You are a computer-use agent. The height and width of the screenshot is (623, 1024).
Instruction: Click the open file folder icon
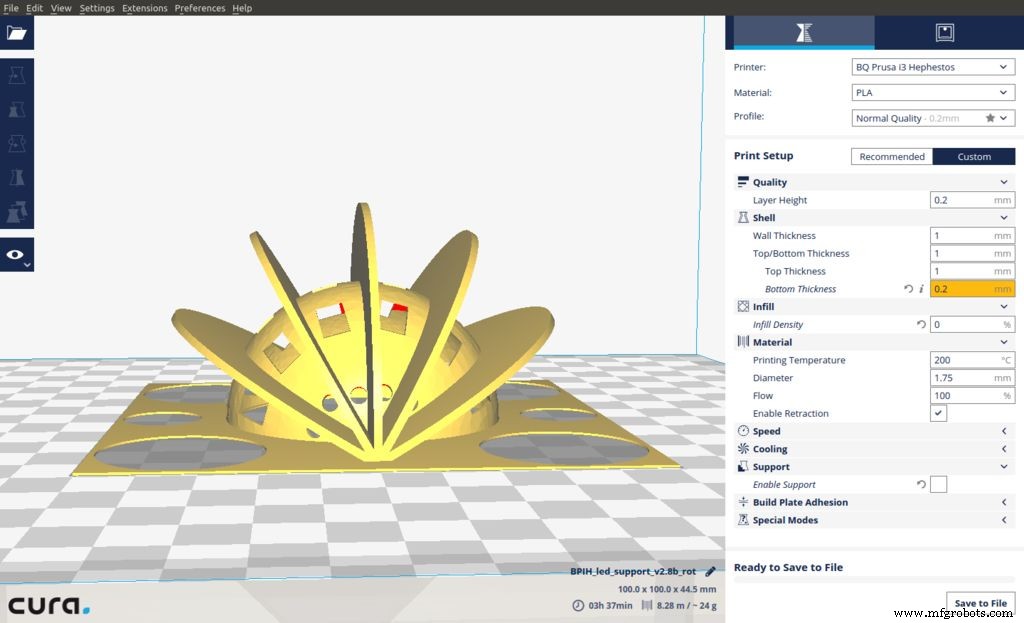click(x=16, y=33)
